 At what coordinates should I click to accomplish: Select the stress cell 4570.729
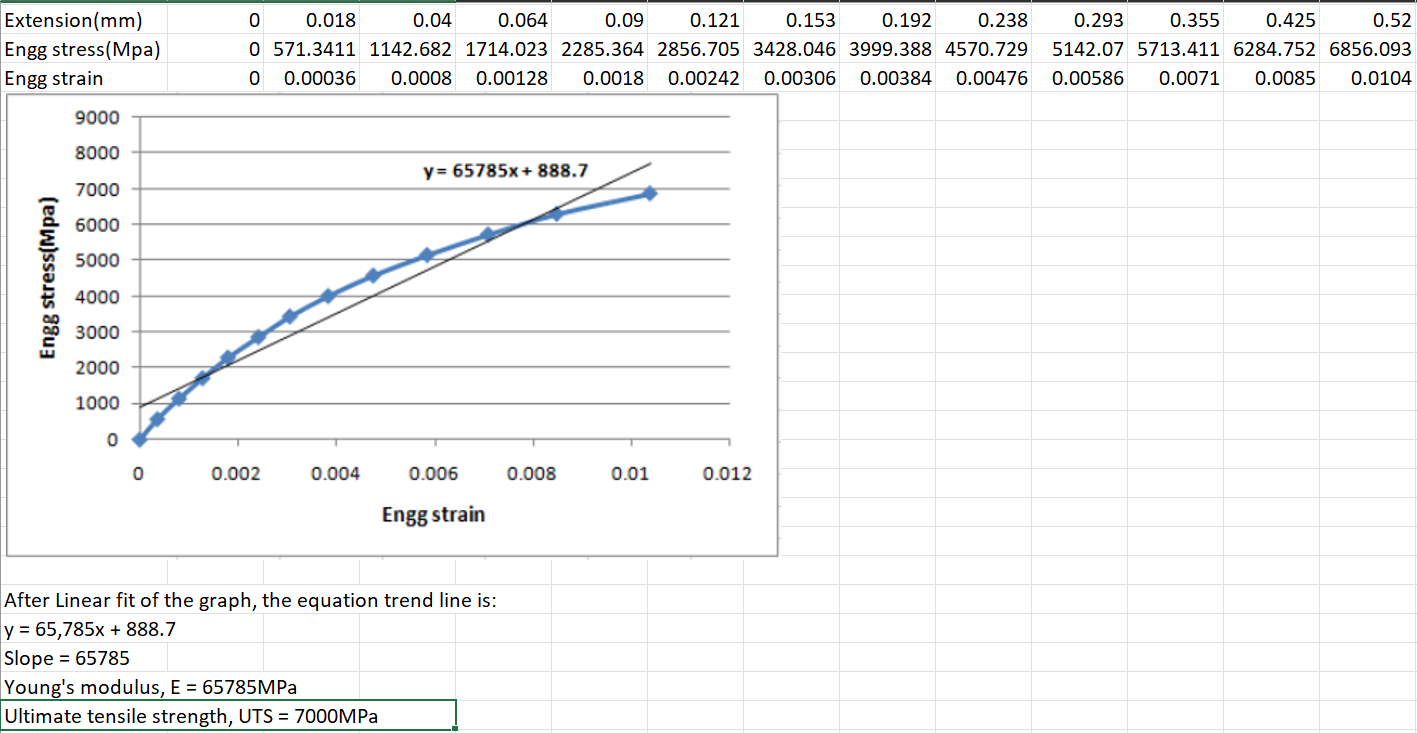tap(984, 50)
